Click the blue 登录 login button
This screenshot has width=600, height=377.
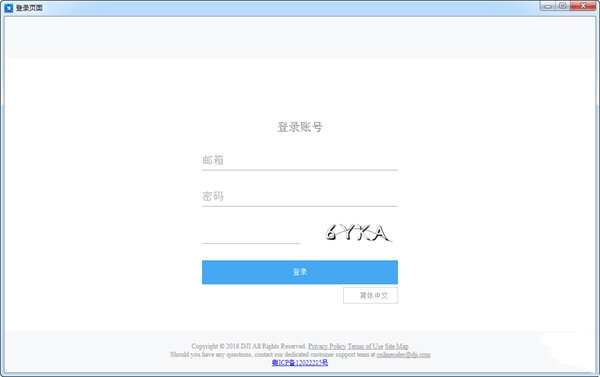pyautogui.click(x=300, y=272)
